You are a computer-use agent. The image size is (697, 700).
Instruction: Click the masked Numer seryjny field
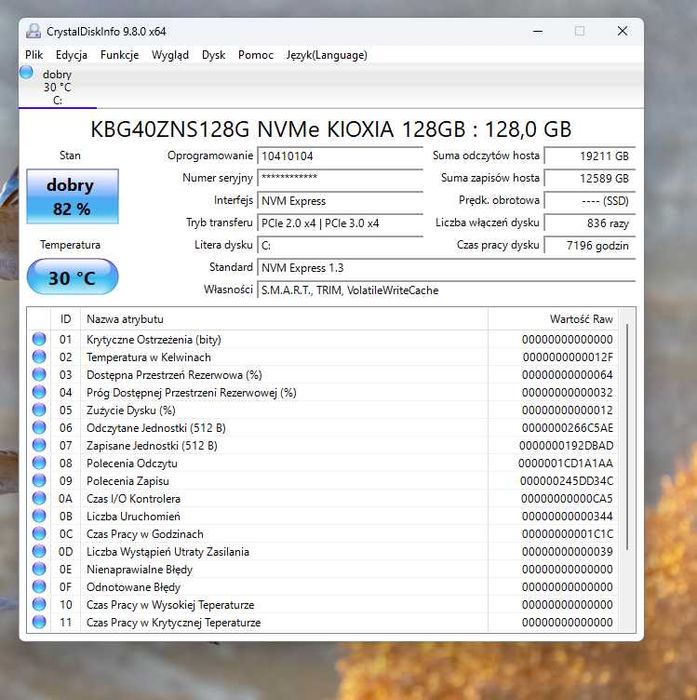pos(340,178)
